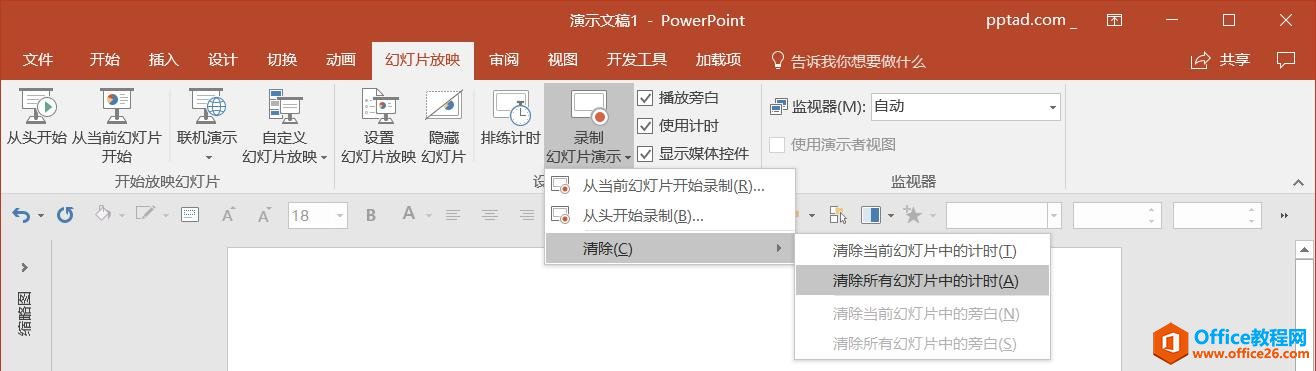Click the decrease font size icon
The image size is (1316, 371).
click(x=264, y=215)
